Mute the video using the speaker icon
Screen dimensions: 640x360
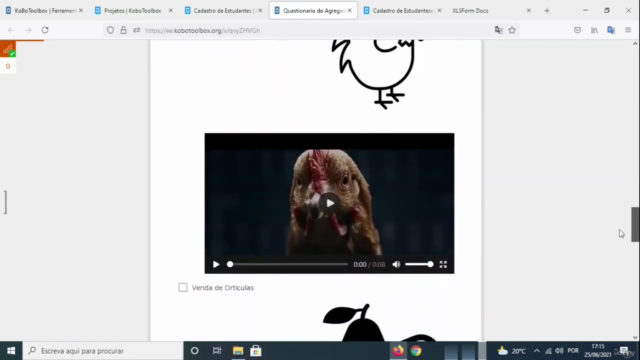396,264
